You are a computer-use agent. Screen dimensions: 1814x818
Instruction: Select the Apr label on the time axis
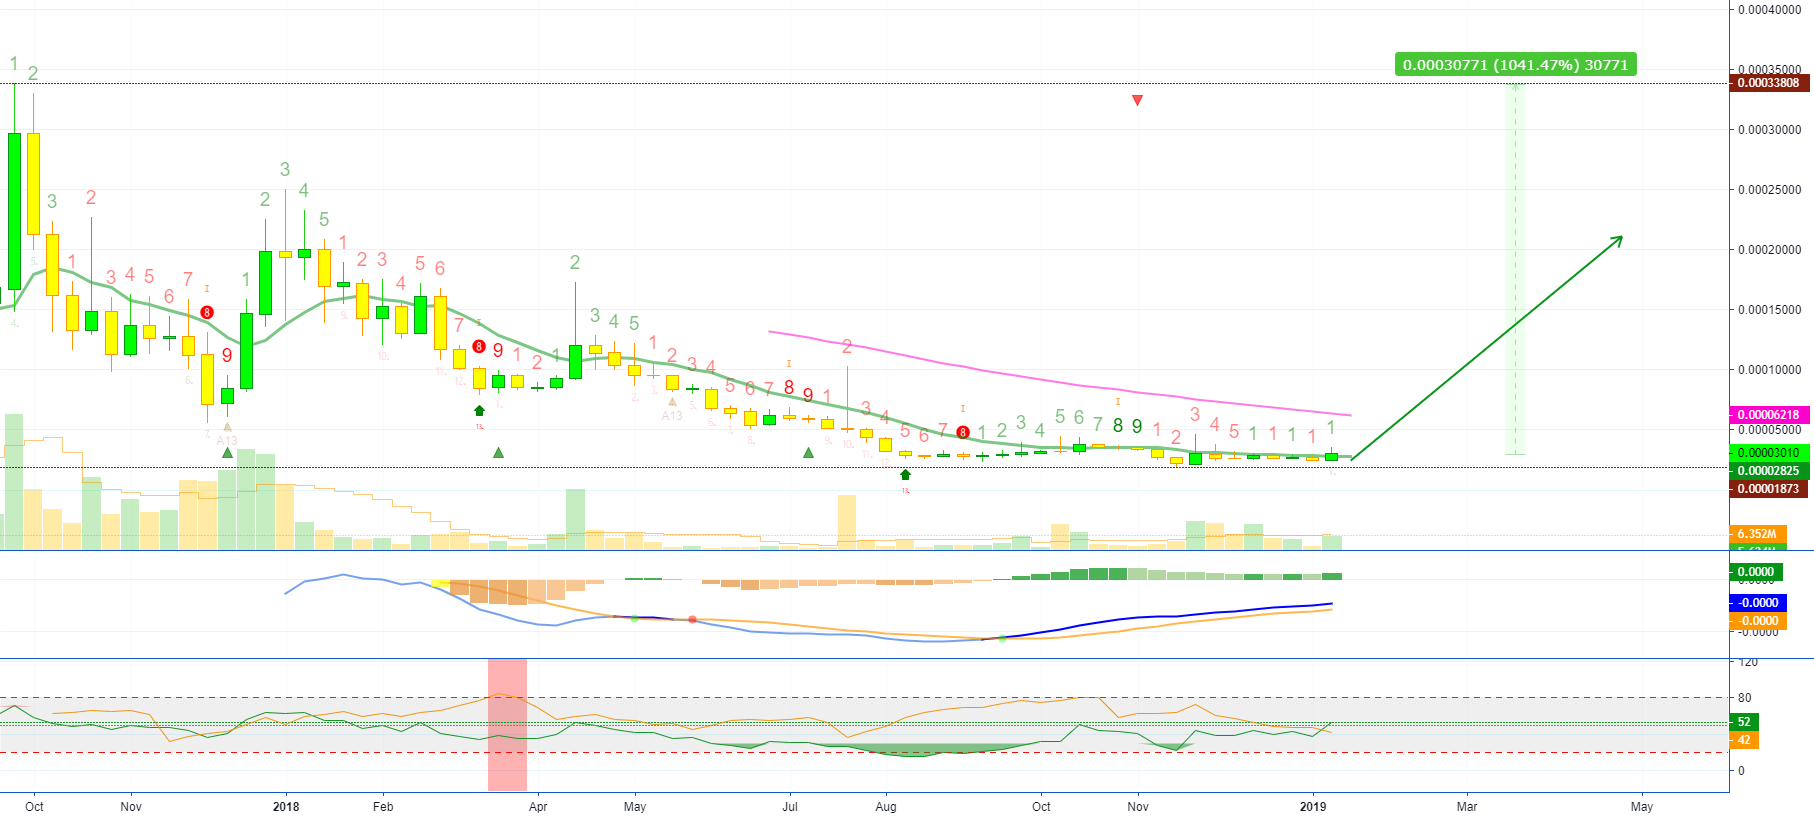[538, 807]
